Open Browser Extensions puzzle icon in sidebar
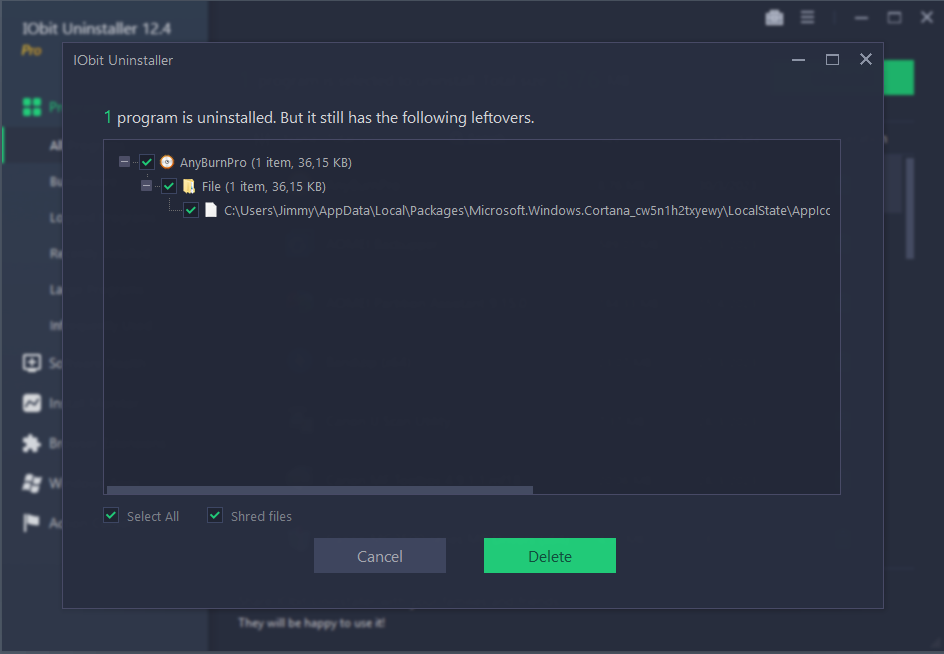944x654 pixels. [32, 443]
